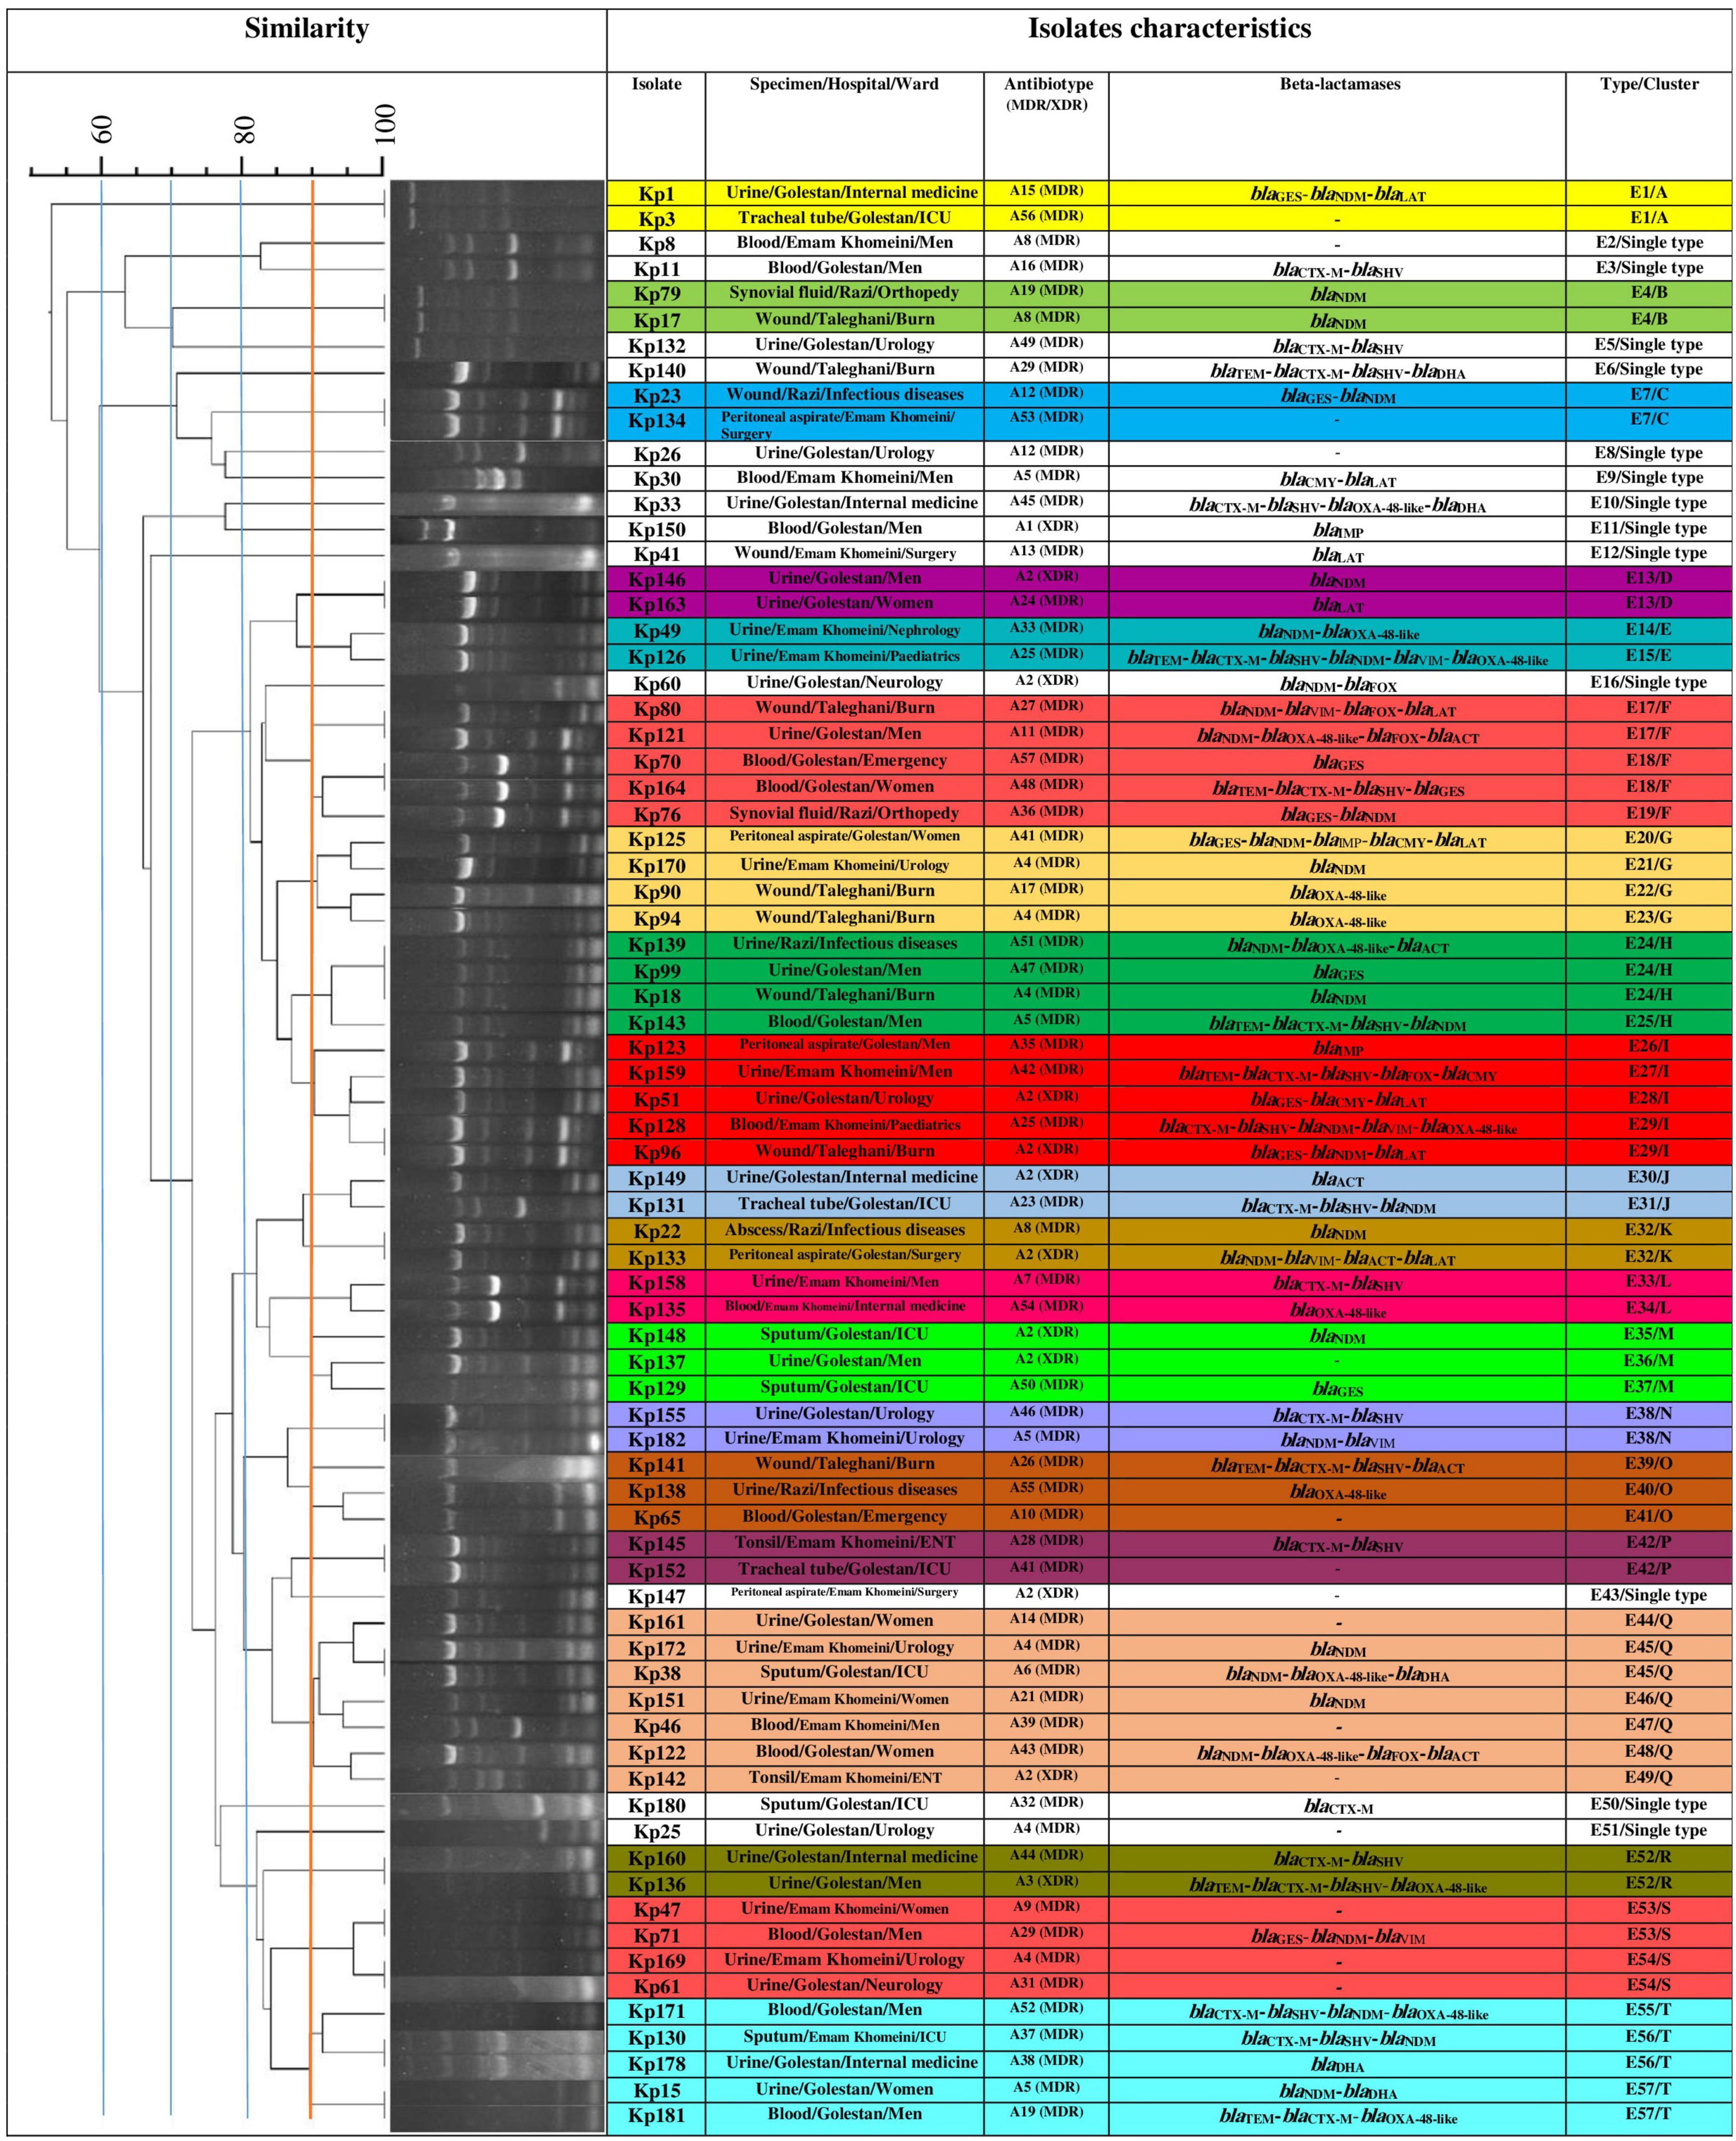Click the Kp125 isolate cell
This screenshot has height=2141, width=1736.
click(656, 840)
